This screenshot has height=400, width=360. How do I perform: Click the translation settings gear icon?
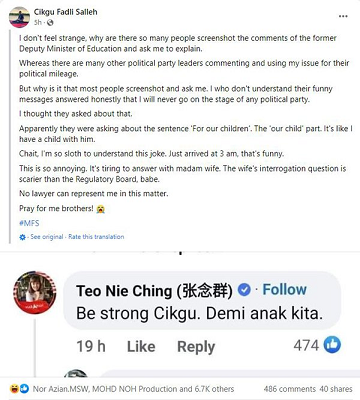click(x=22, y=237)
